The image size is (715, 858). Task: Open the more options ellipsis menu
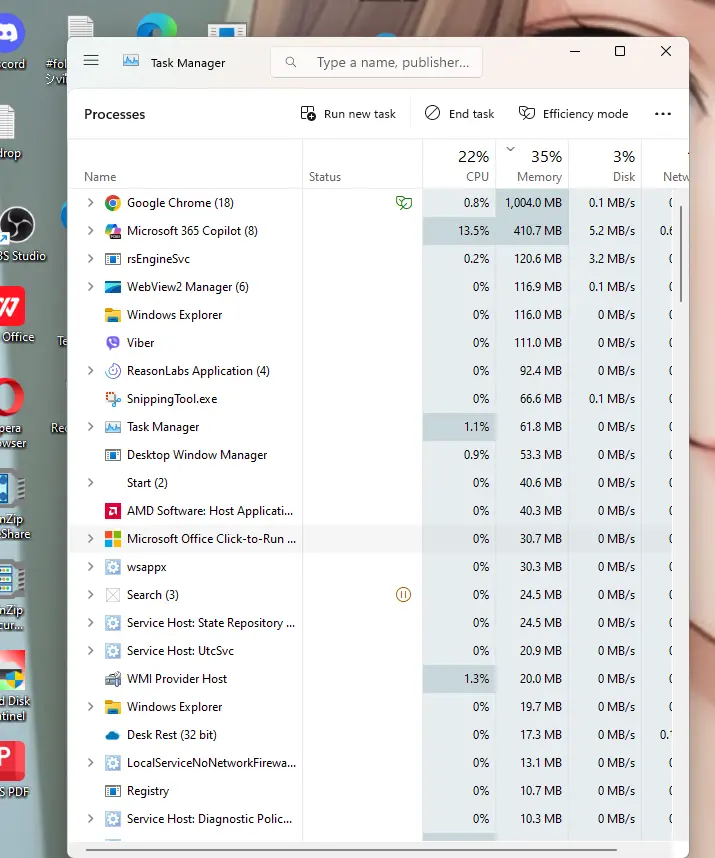[x=662, y=114]
